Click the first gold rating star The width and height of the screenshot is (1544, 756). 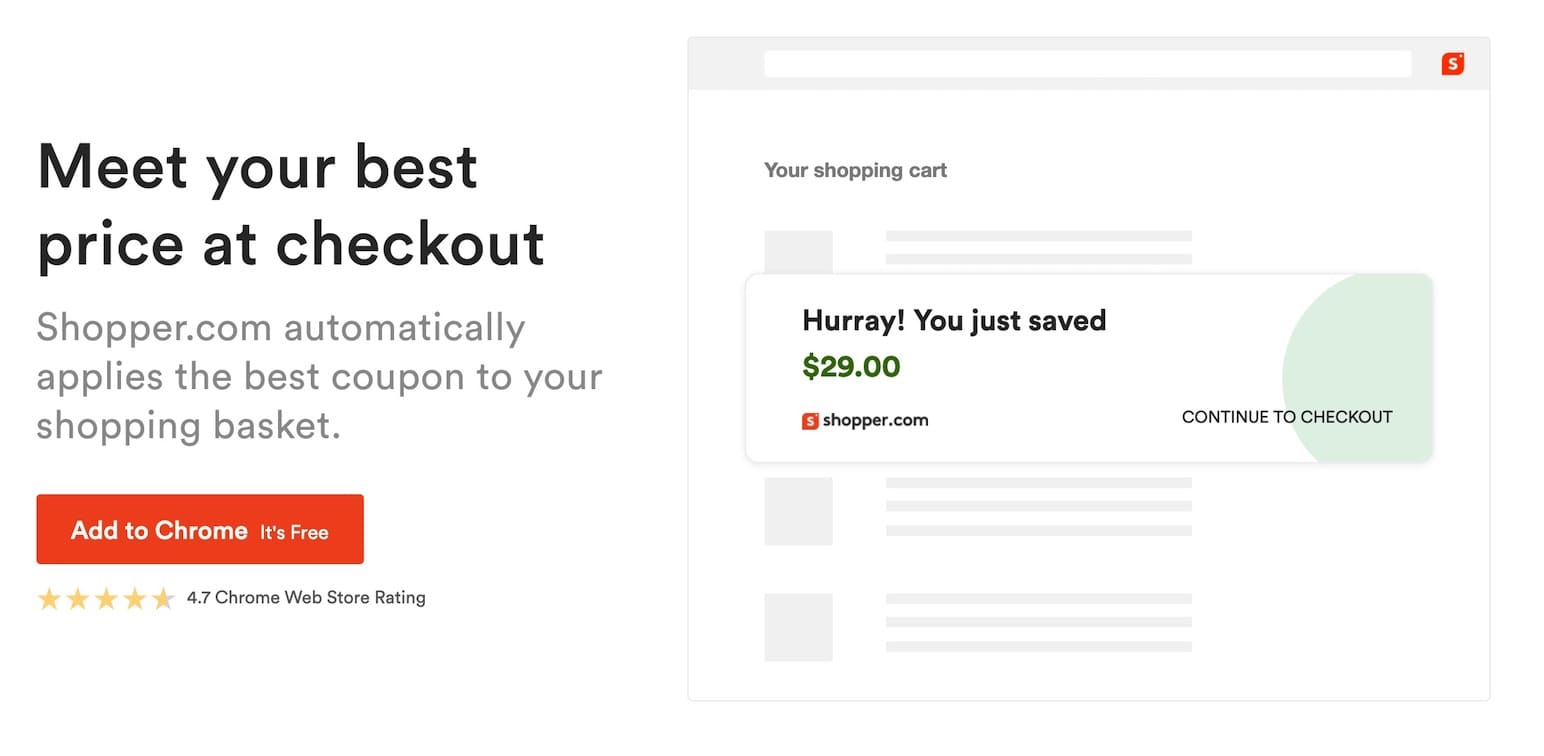click(x=49, y=599)
